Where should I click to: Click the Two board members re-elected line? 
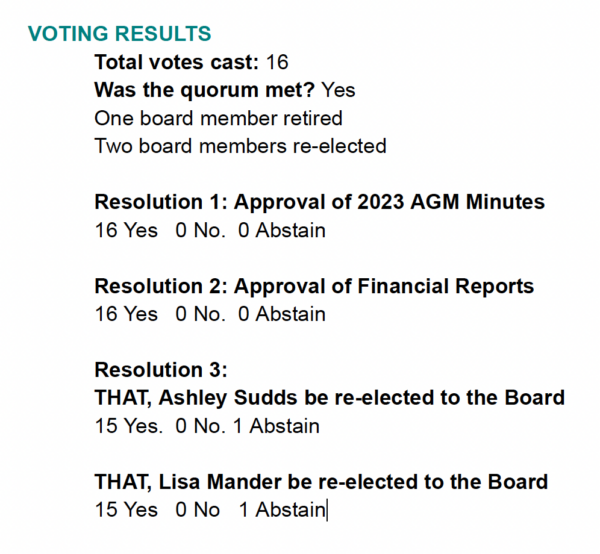coord(240,146)
